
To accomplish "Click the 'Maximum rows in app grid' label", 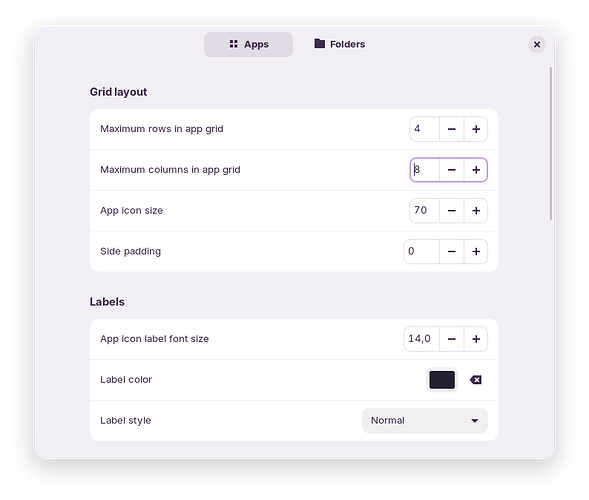I will point(162,129).
